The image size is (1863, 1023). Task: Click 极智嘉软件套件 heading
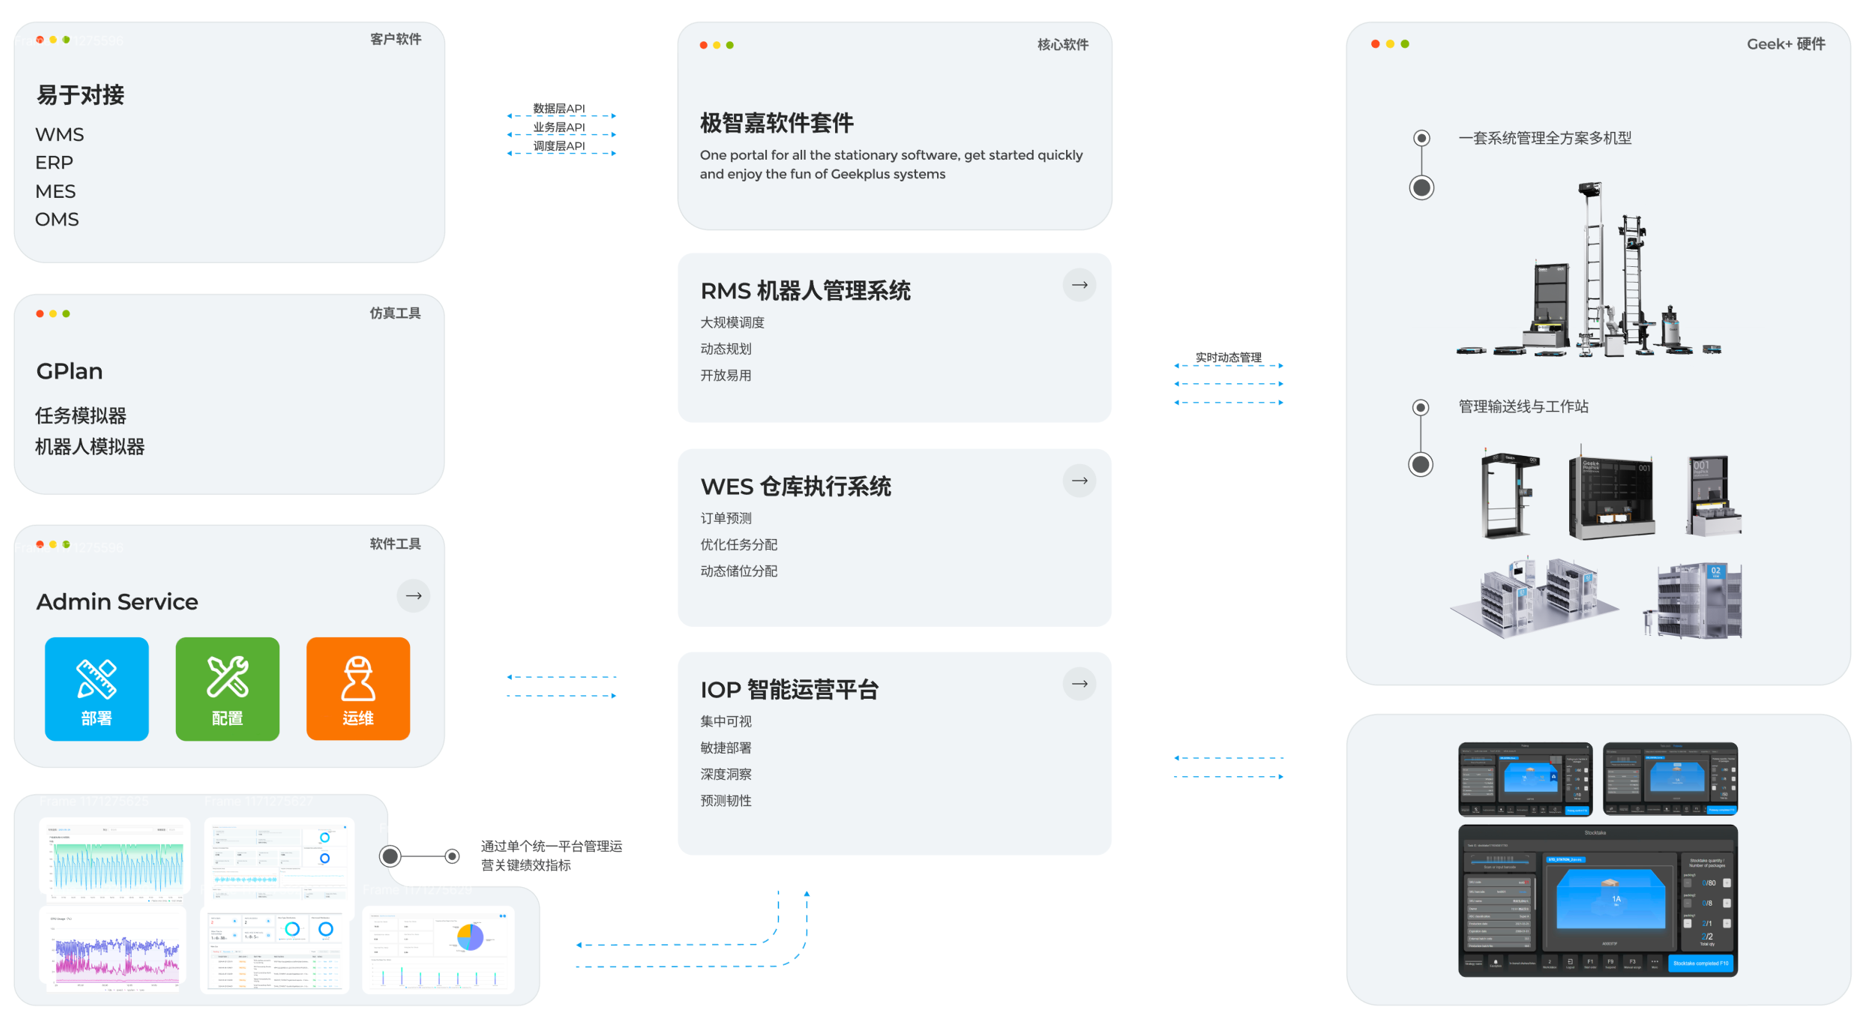776,123
